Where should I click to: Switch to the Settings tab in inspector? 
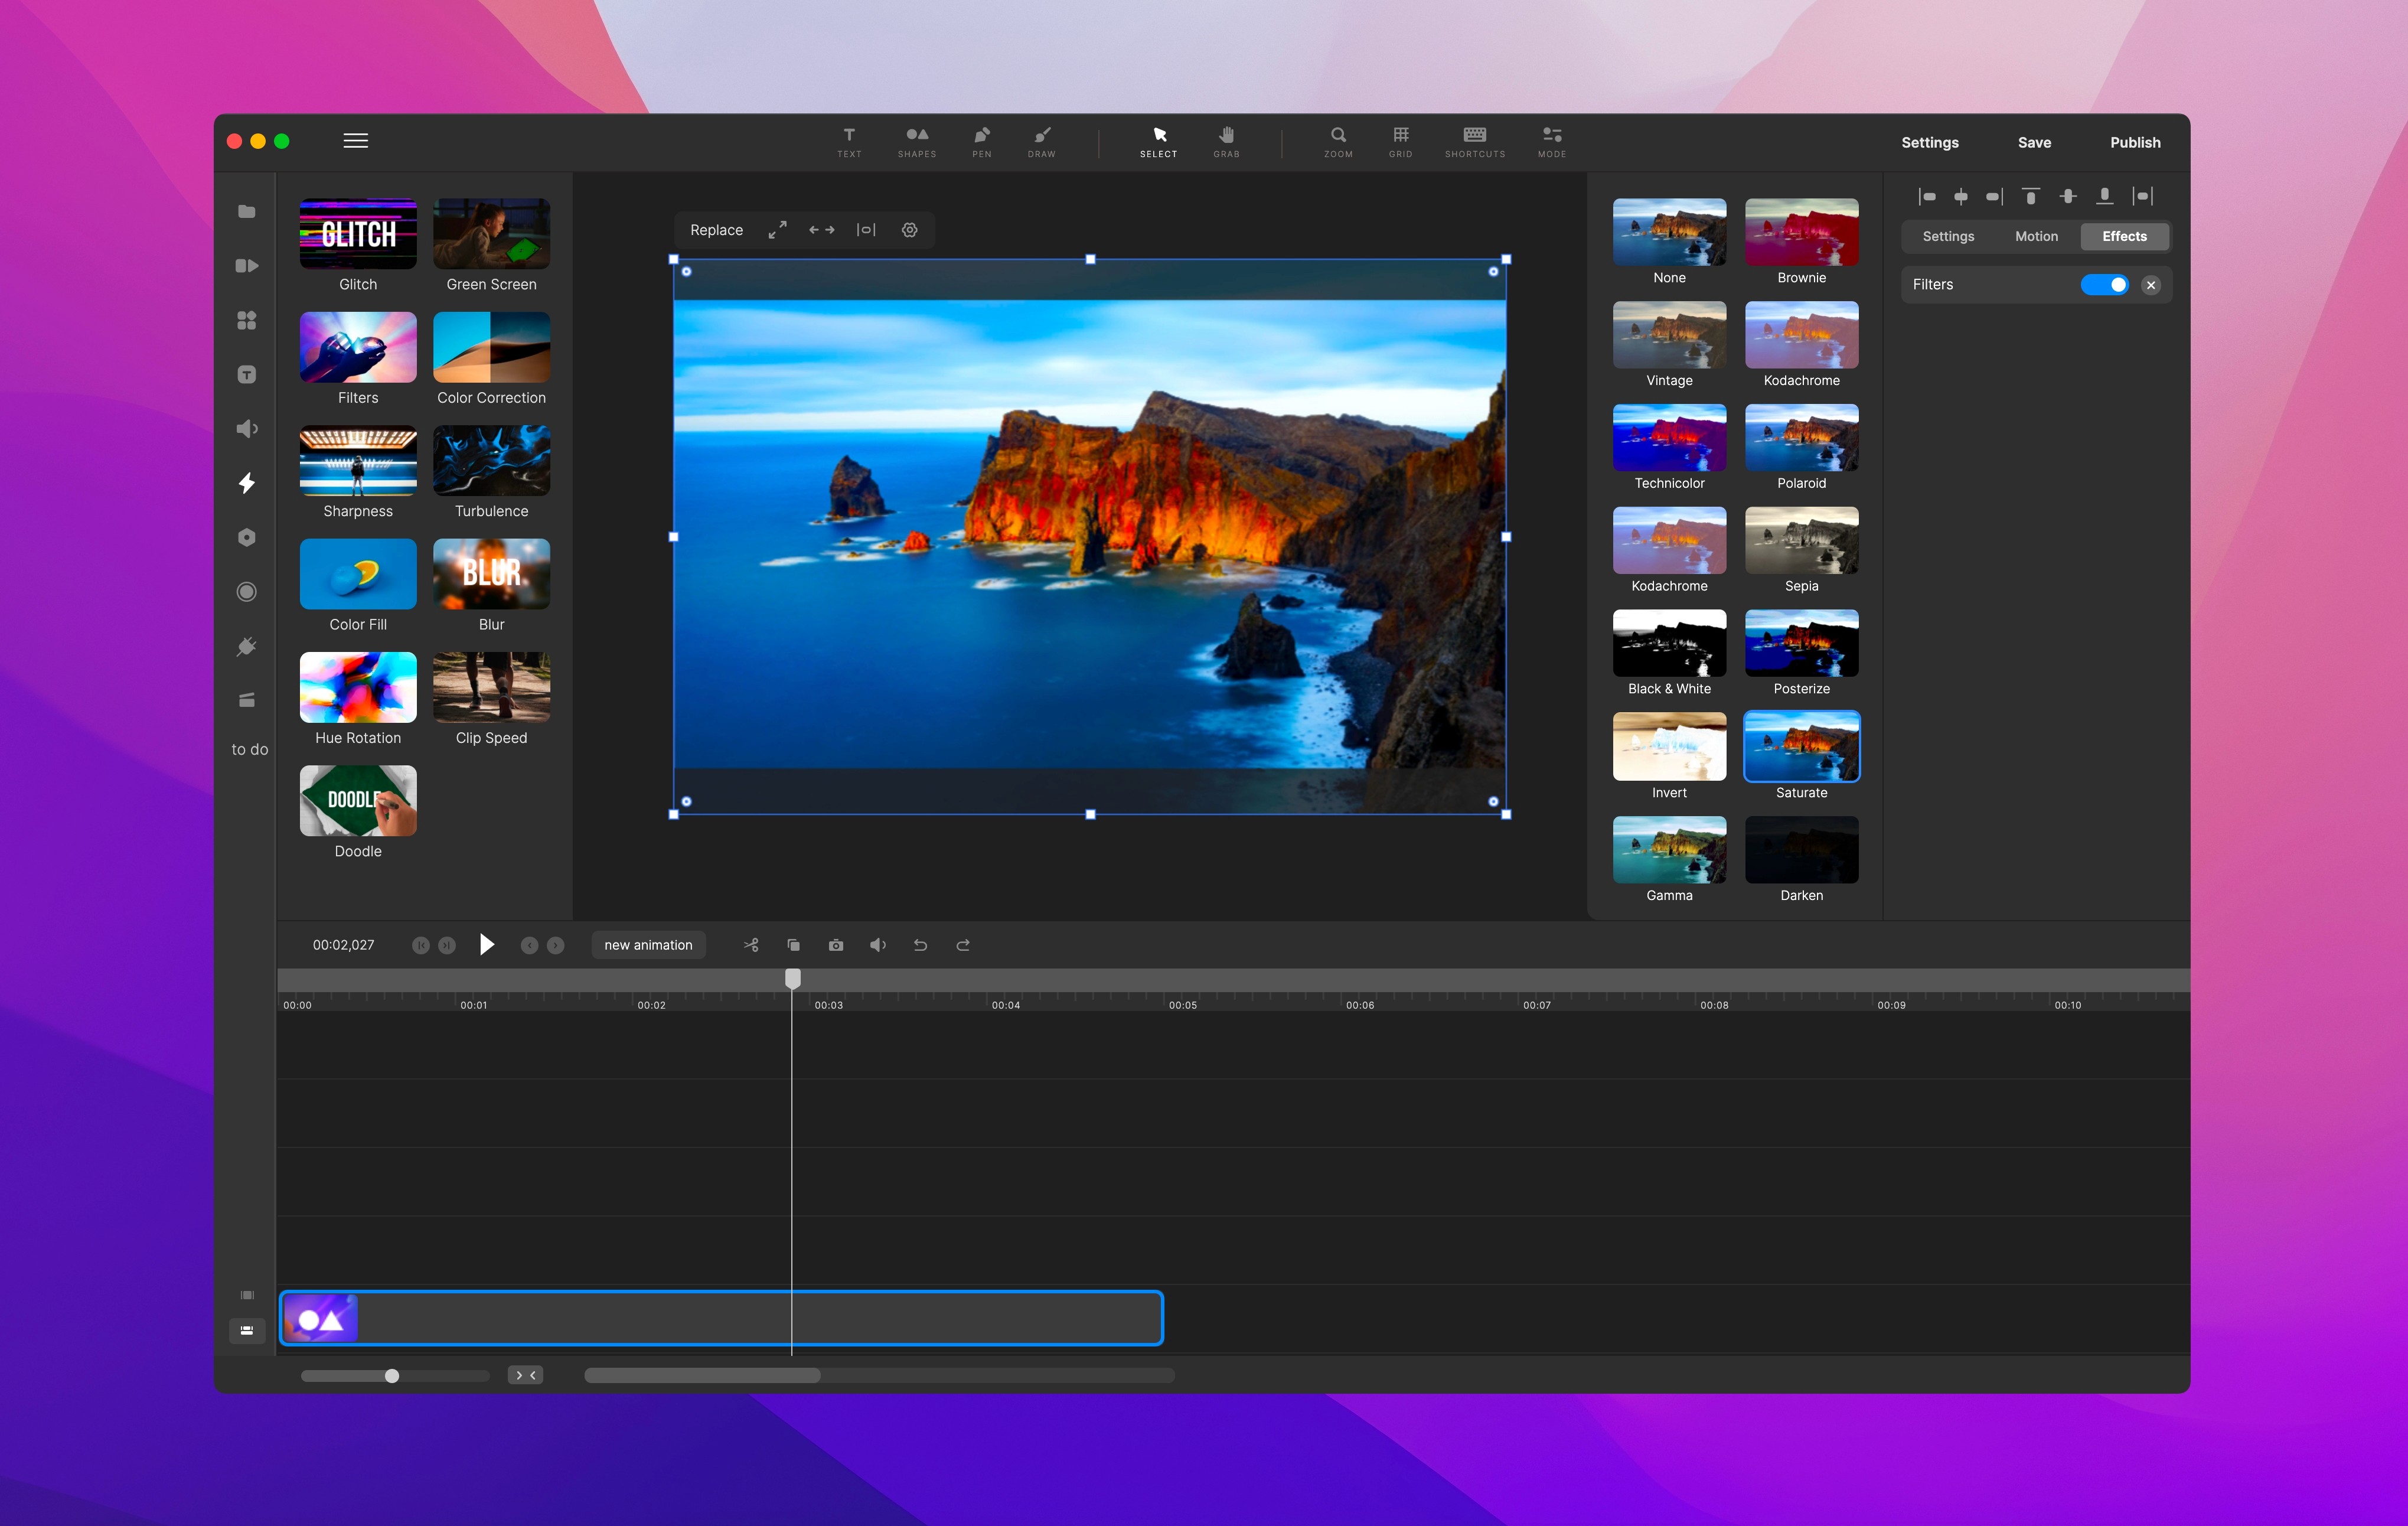pos(1948,236)
